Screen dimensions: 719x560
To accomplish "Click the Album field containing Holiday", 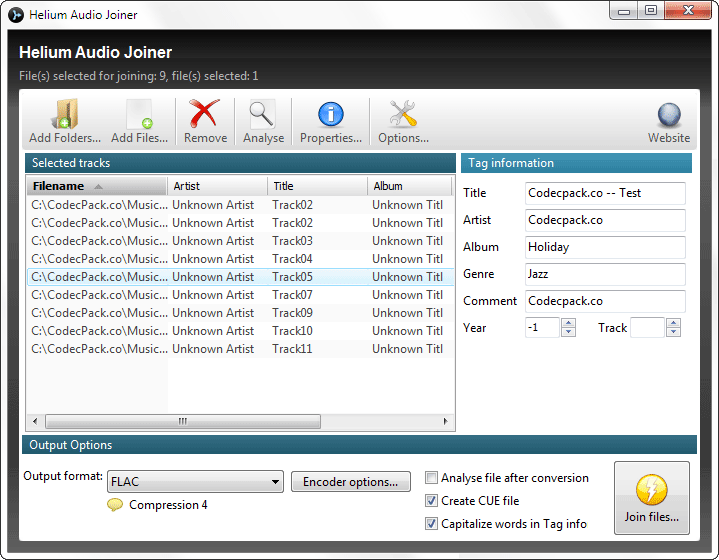I will (x=605, y=247).
